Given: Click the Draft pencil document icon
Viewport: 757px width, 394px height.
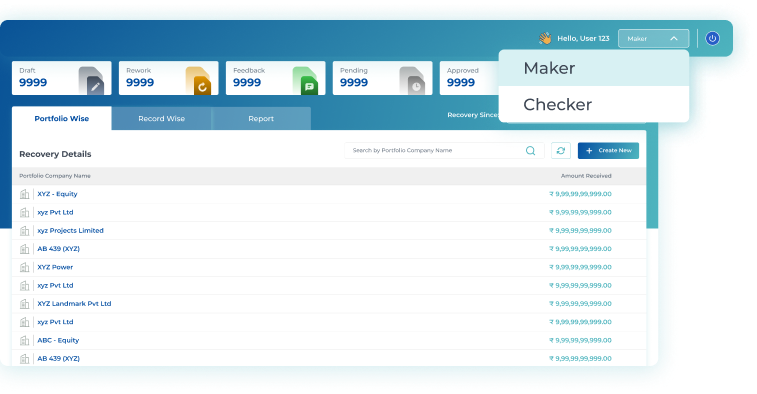Looking at the screenshot, I should pyautogui.click(x=91, y=80).
